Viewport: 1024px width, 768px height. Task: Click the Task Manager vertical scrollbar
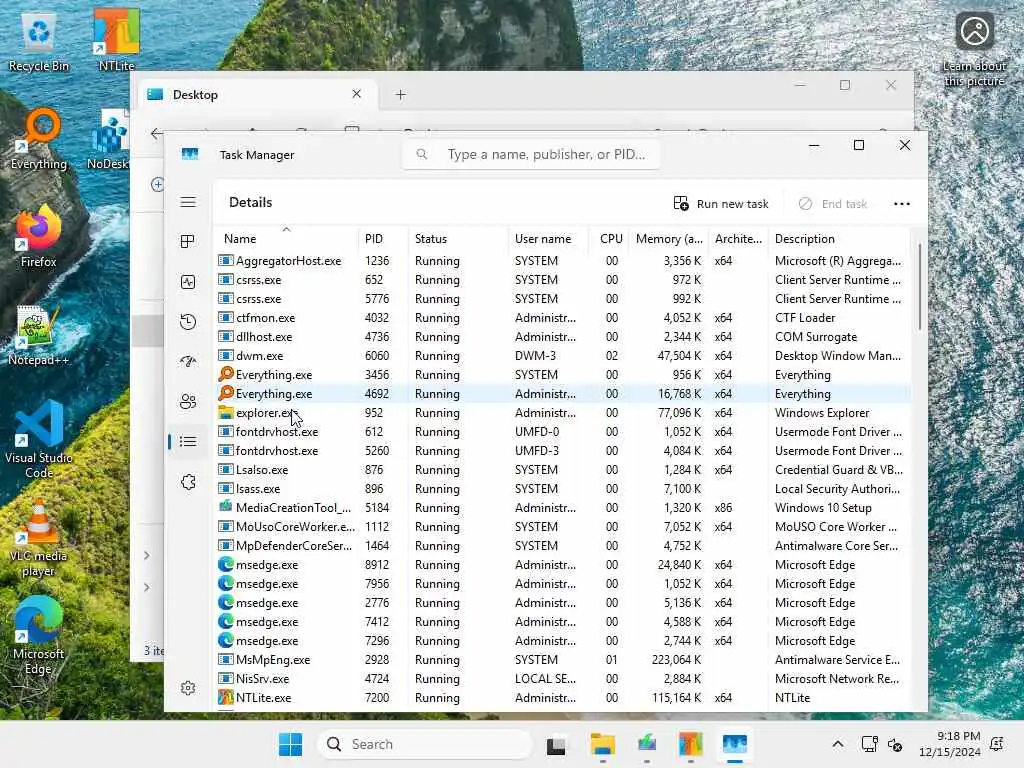[x=920, y=287]
